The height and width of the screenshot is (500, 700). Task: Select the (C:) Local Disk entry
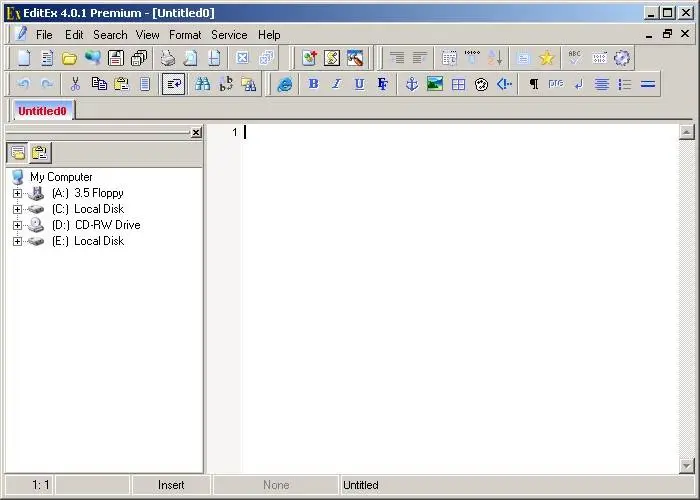(x=88, y=209)
